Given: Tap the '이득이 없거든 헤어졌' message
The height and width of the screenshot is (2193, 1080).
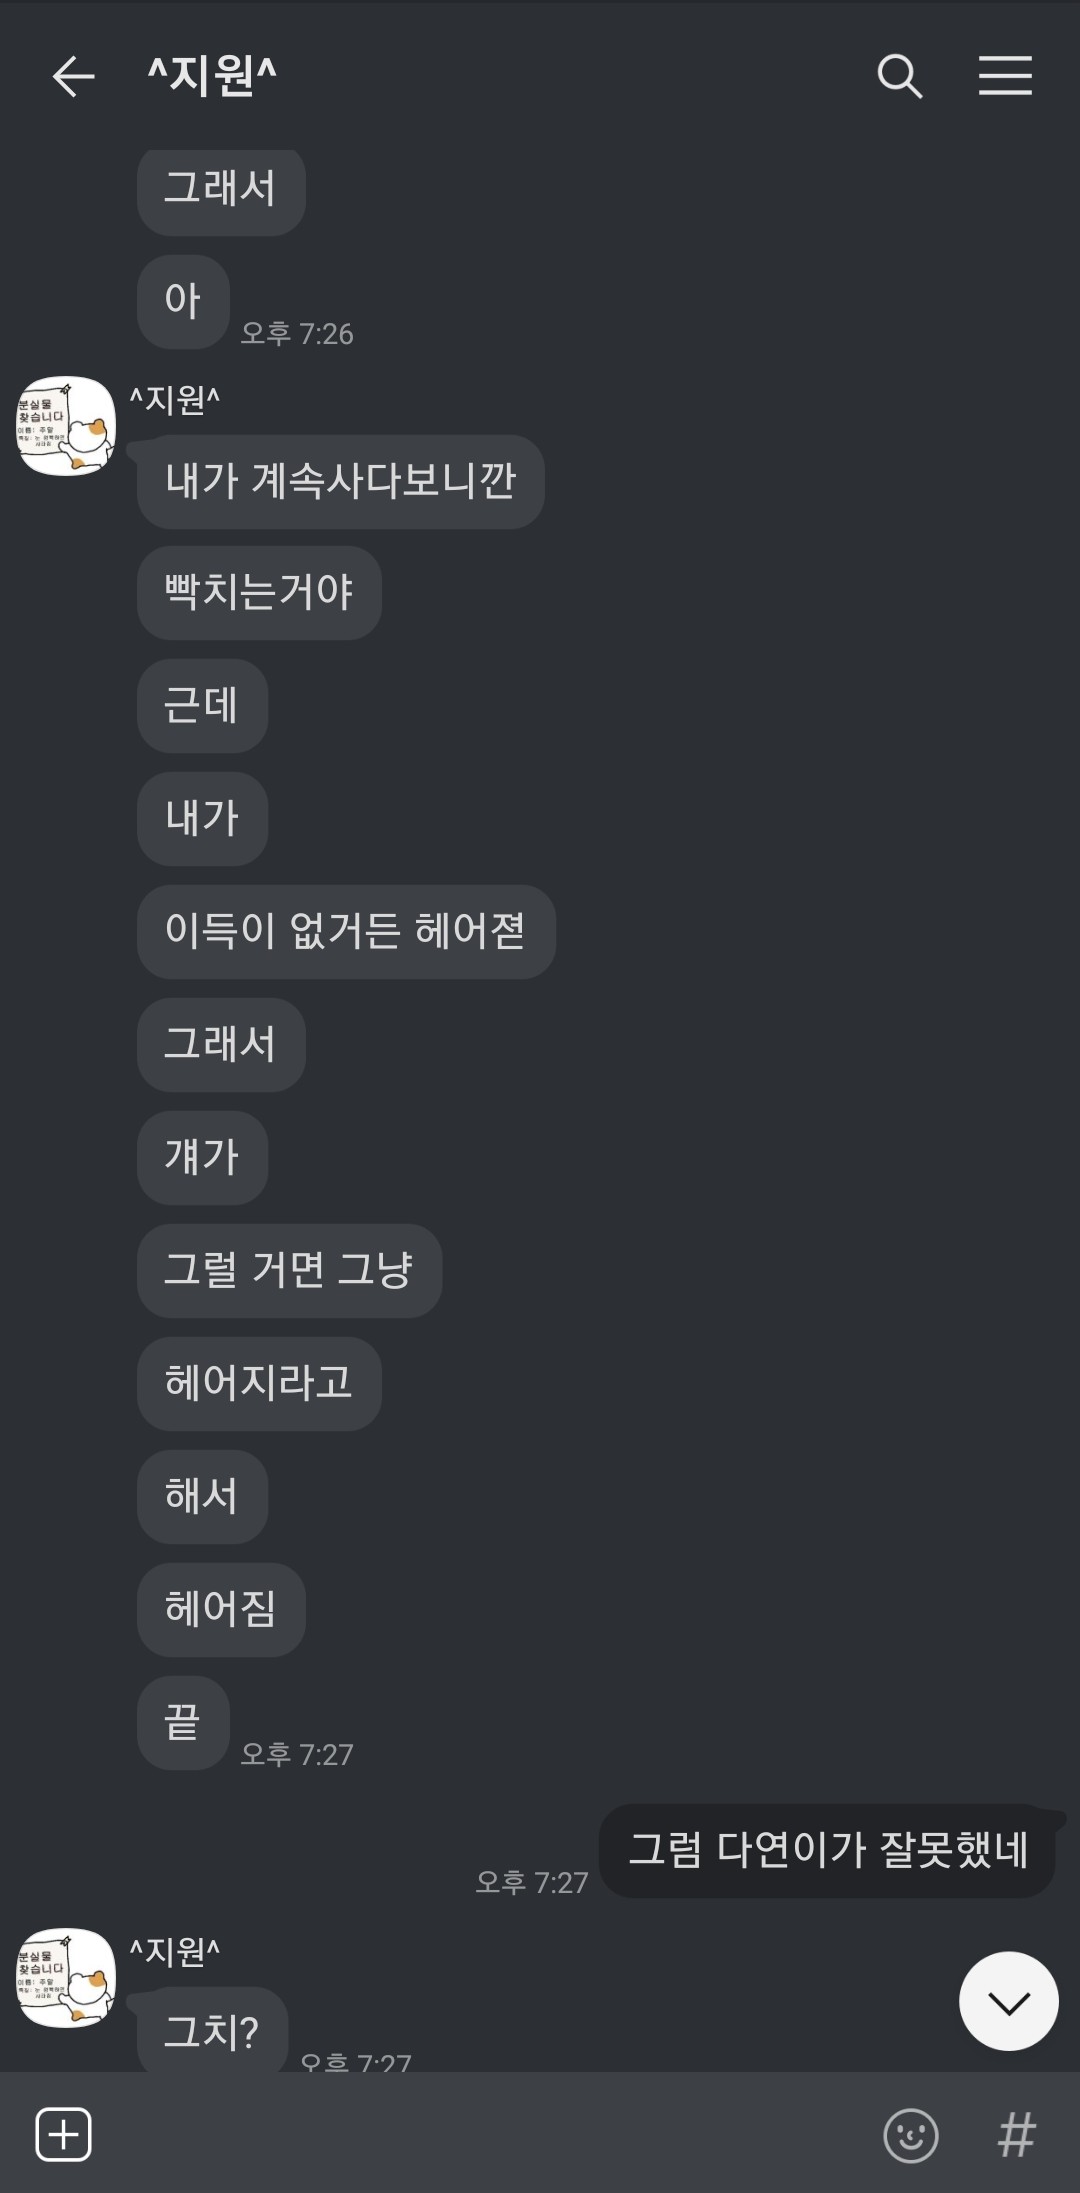Looking at the screenshot, I should [346, 932].
